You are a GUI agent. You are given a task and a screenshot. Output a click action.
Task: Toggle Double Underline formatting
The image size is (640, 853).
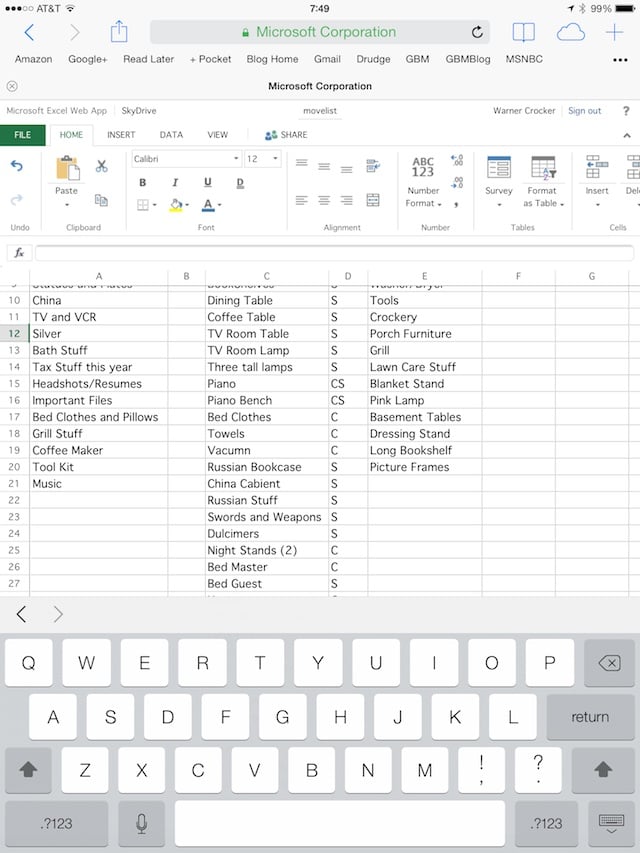pos(240,182)
